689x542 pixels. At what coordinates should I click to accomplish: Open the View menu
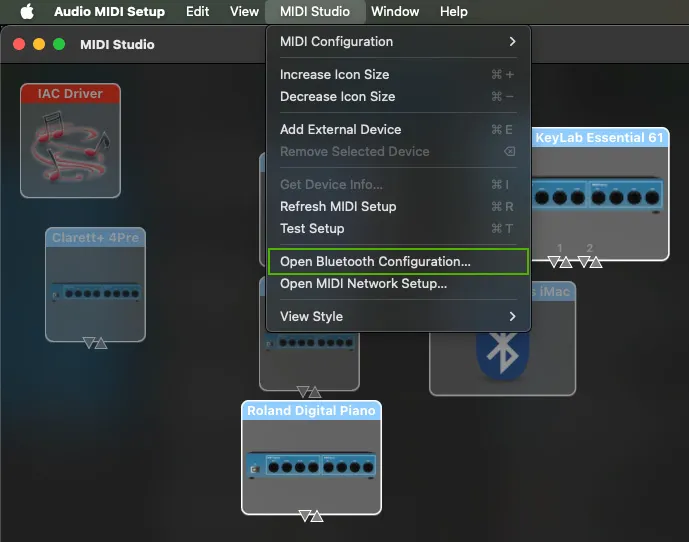(244, 11)
